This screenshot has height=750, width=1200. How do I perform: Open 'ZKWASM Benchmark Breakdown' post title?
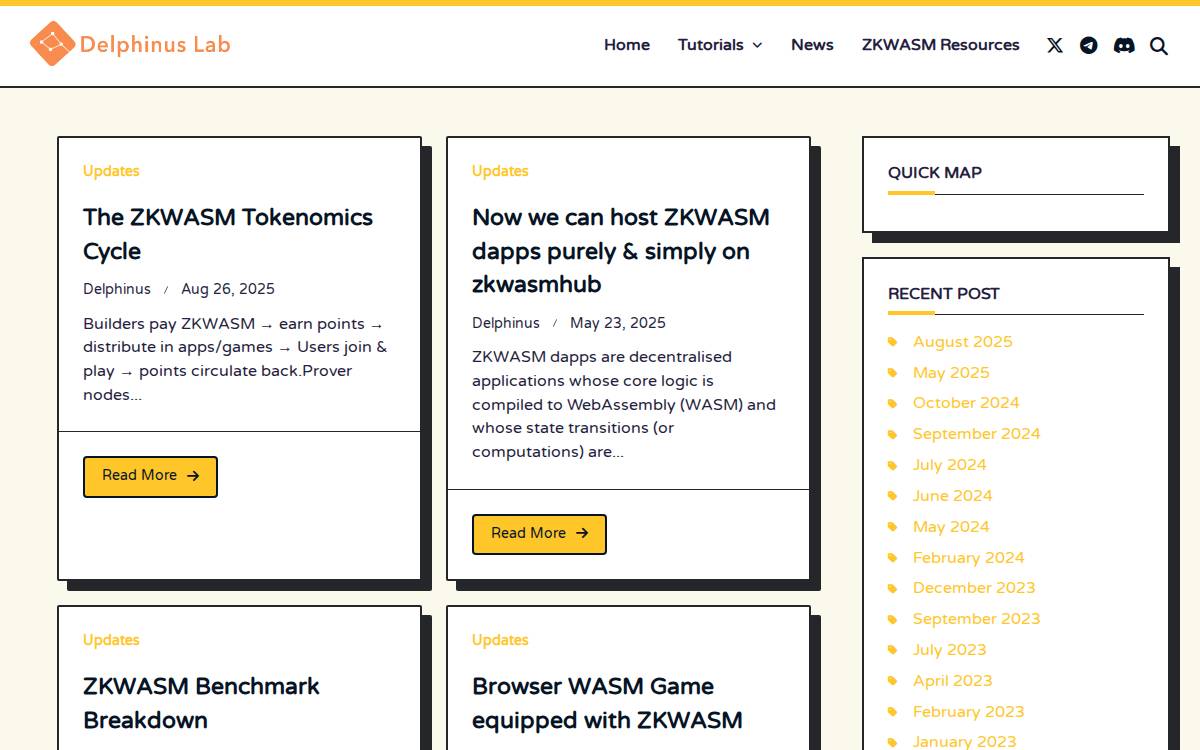[x=201, y=703]
